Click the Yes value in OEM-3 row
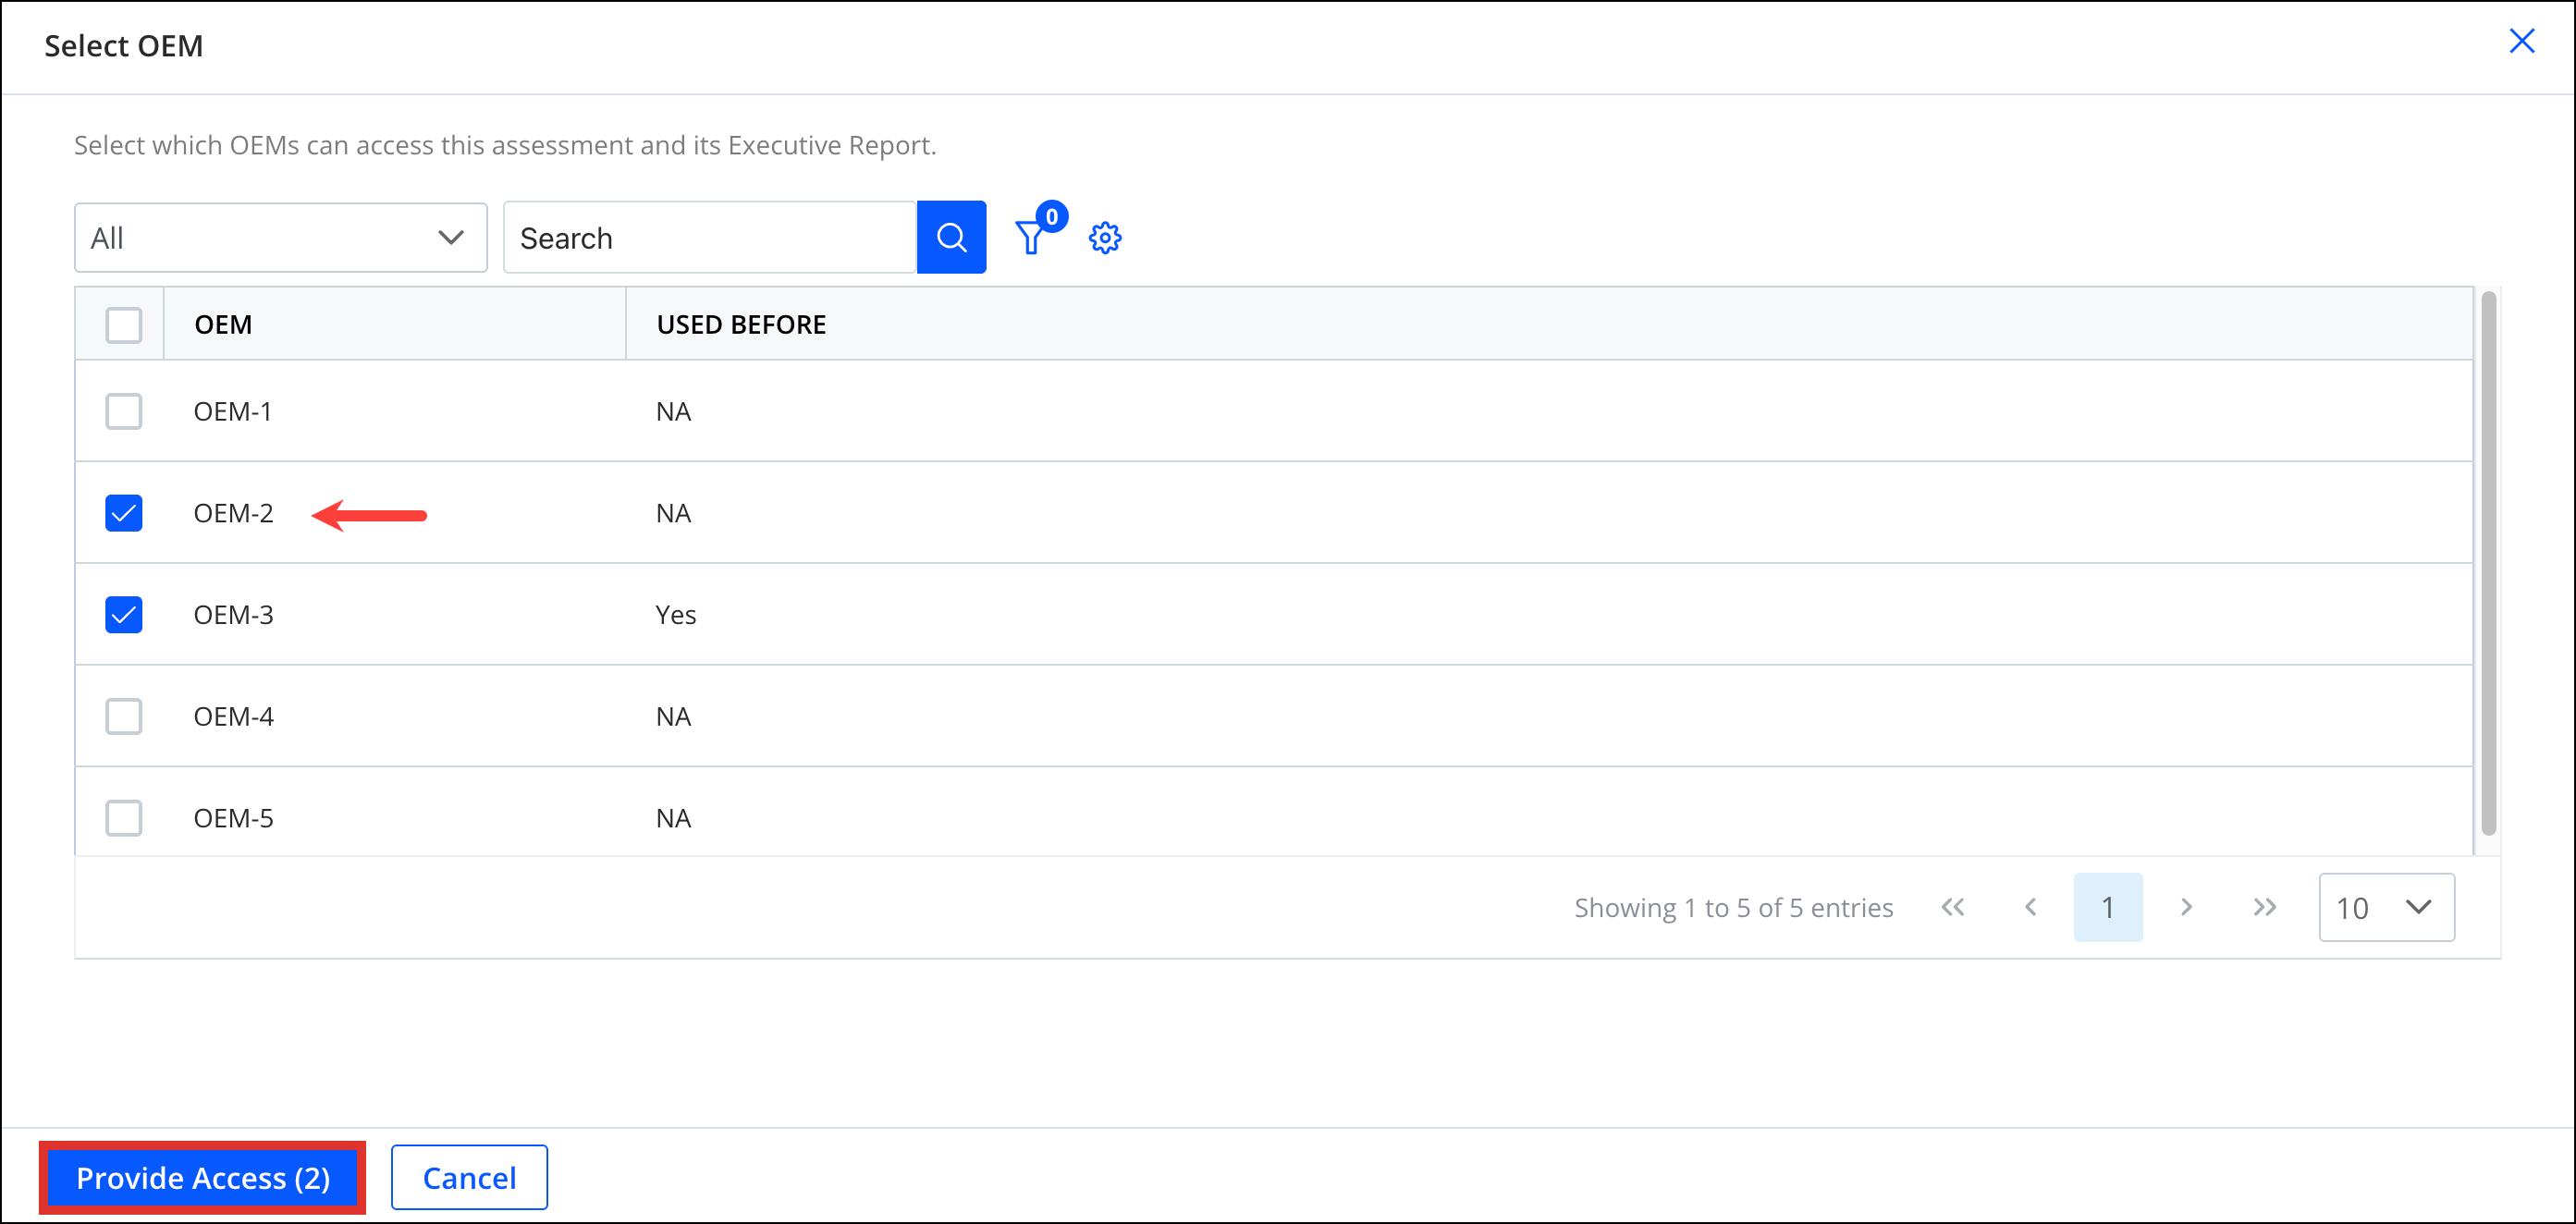 tap(675, 614)
